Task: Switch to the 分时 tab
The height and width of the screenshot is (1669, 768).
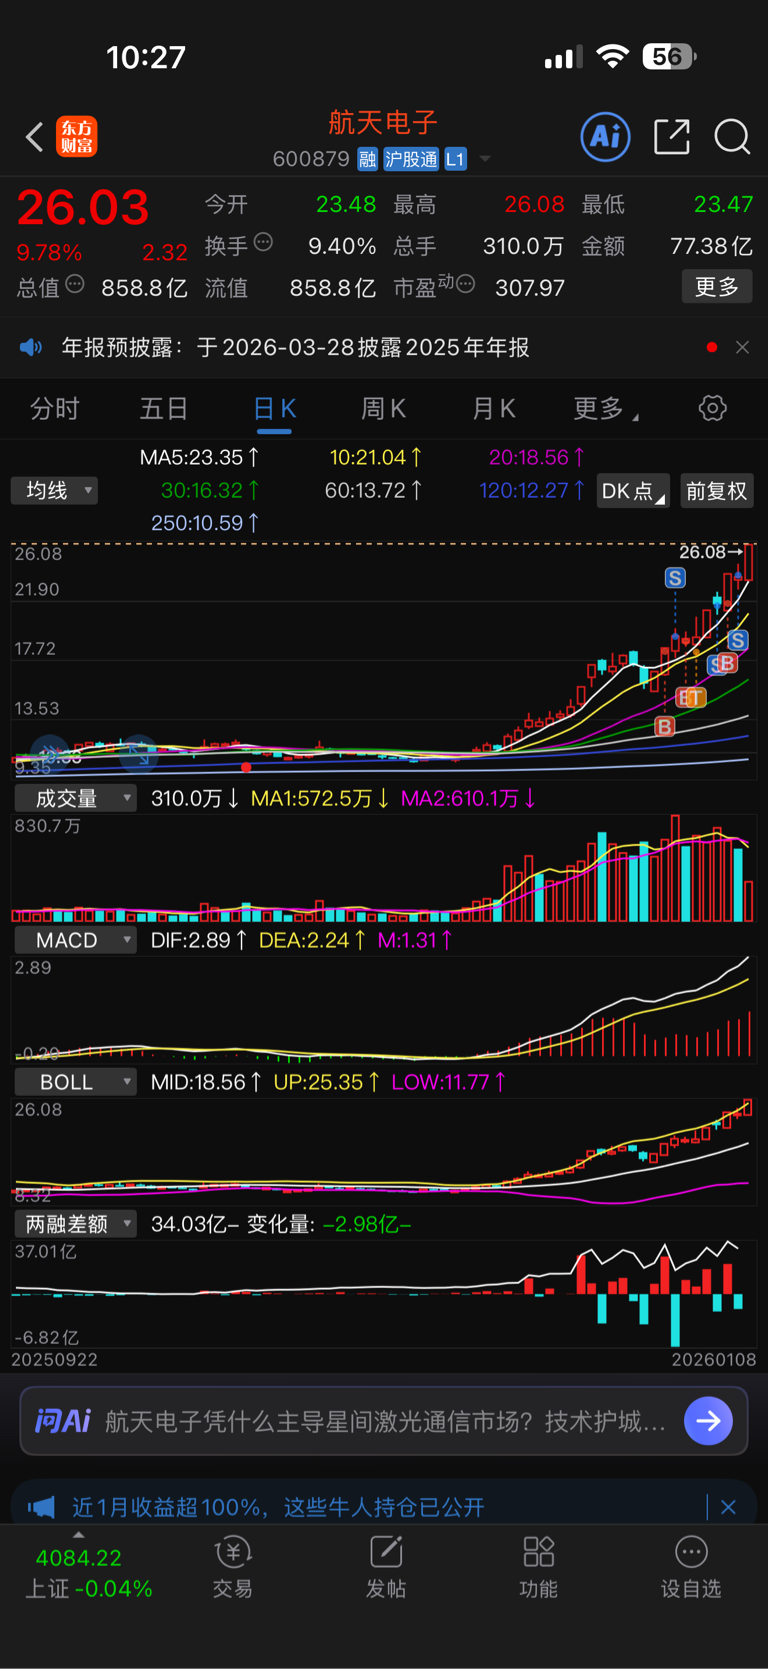Action: [x=55, y=408]
